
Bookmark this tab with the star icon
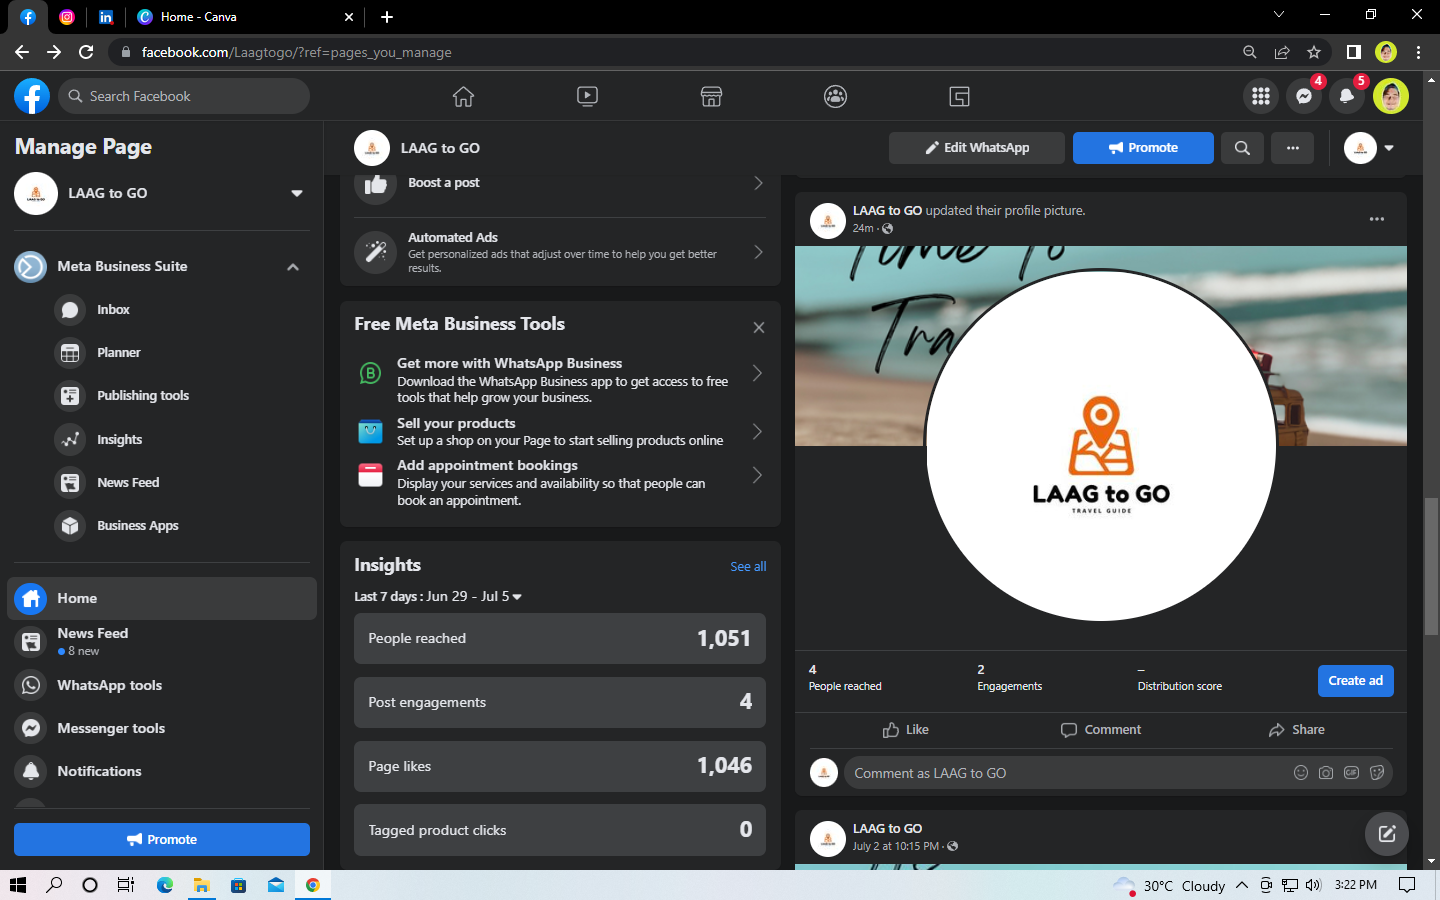pos(1314,52)
